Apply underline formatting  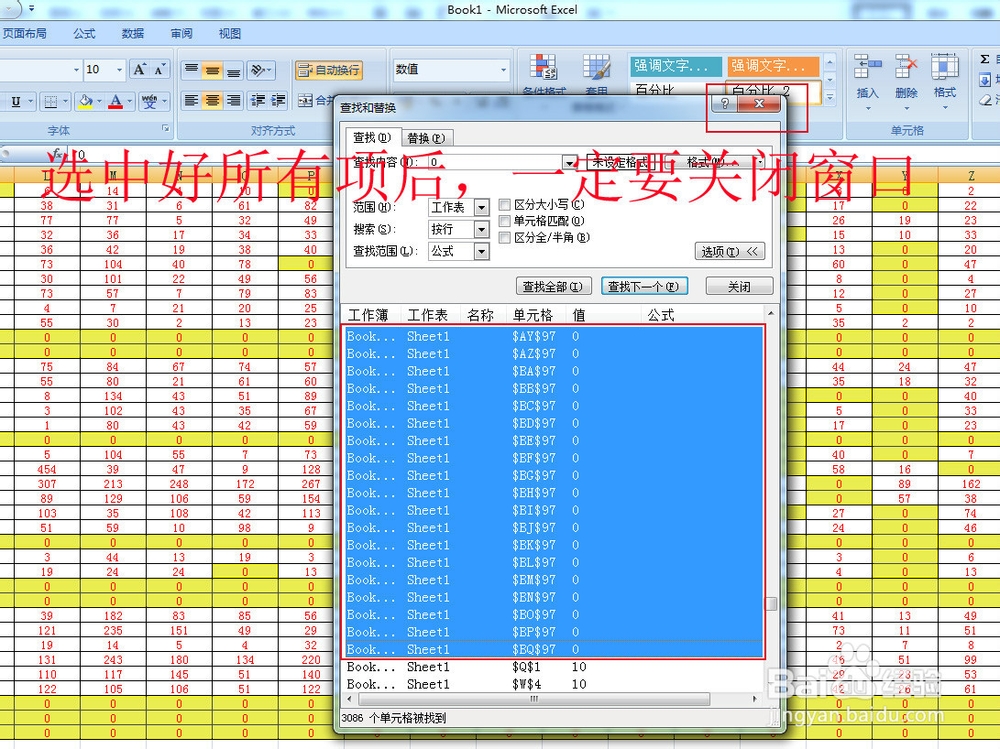tap(16, 101)
